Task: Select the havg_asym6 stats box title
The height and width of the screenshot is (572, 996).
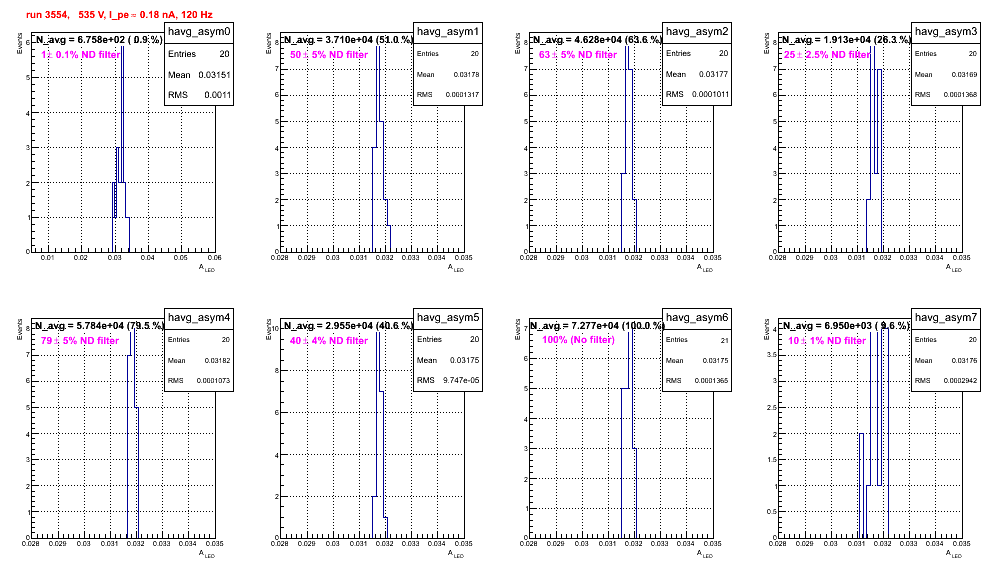Action: pos(697,317)
